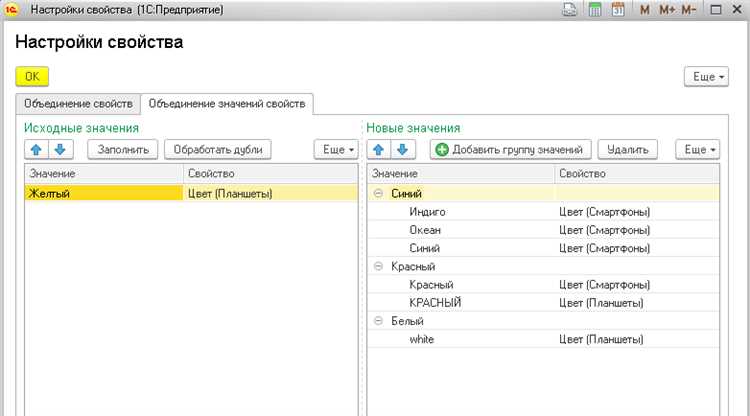Click the Заполнить button
Screen dimensions: 750x416
tap(123, 150)
